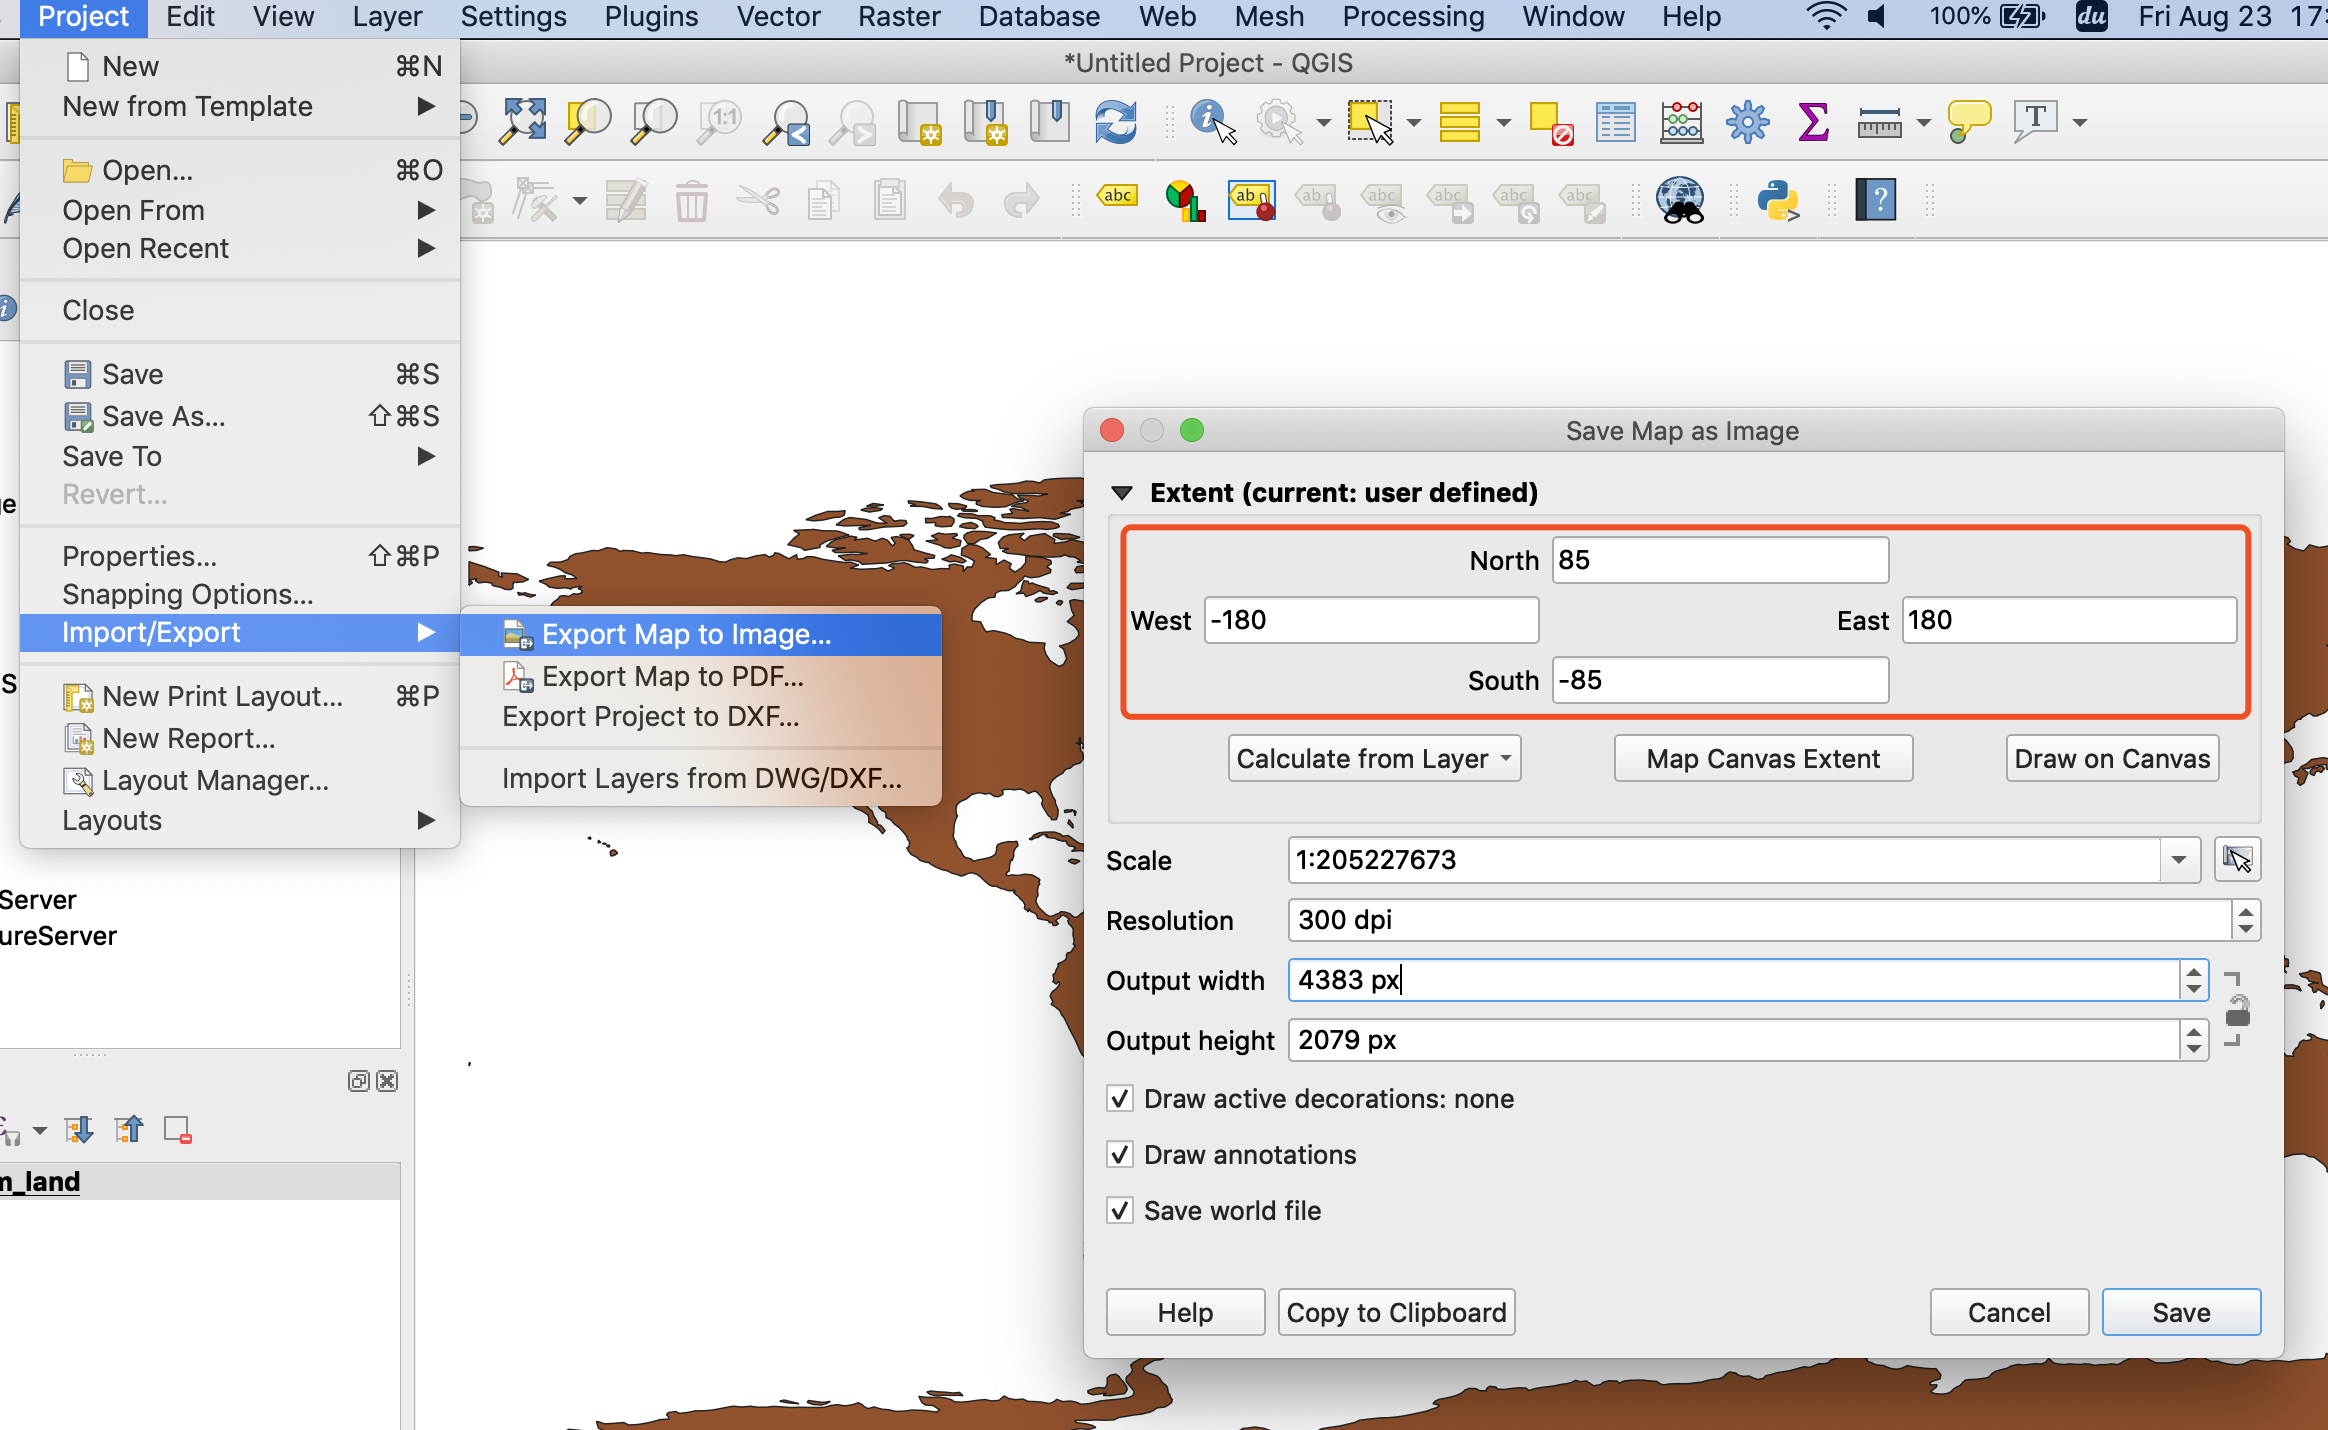The height and width of the screenshot is (1430, 2328).
Task: Open the Processing Toolbox gear icon
Action: coord(1748,122)
